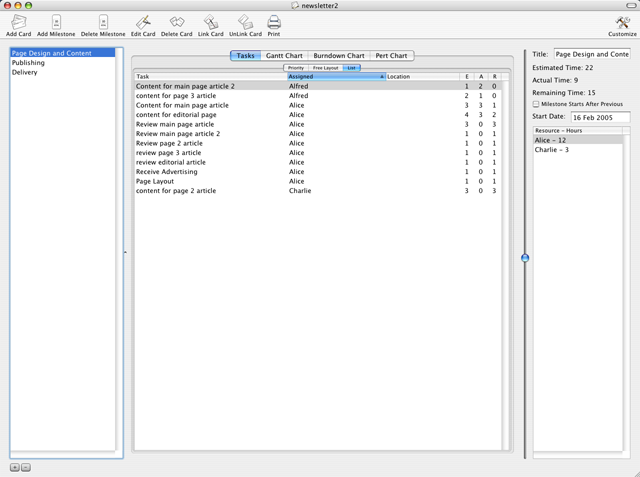This screenshot has height=477, width=640.
Task: Enable Milestone Starts After Previous checkbox
Action: (536, 104)
